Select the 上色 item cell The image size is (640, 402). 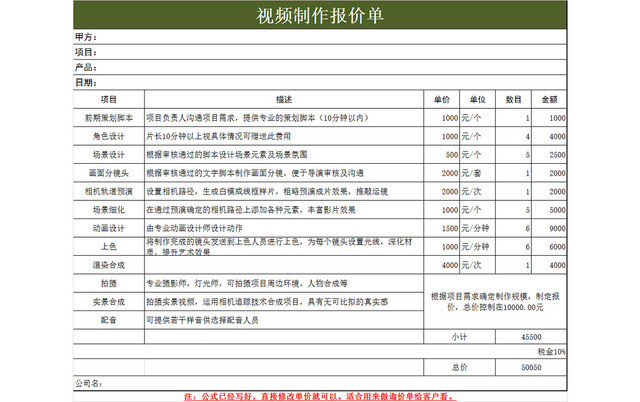[x=109, y=247]
